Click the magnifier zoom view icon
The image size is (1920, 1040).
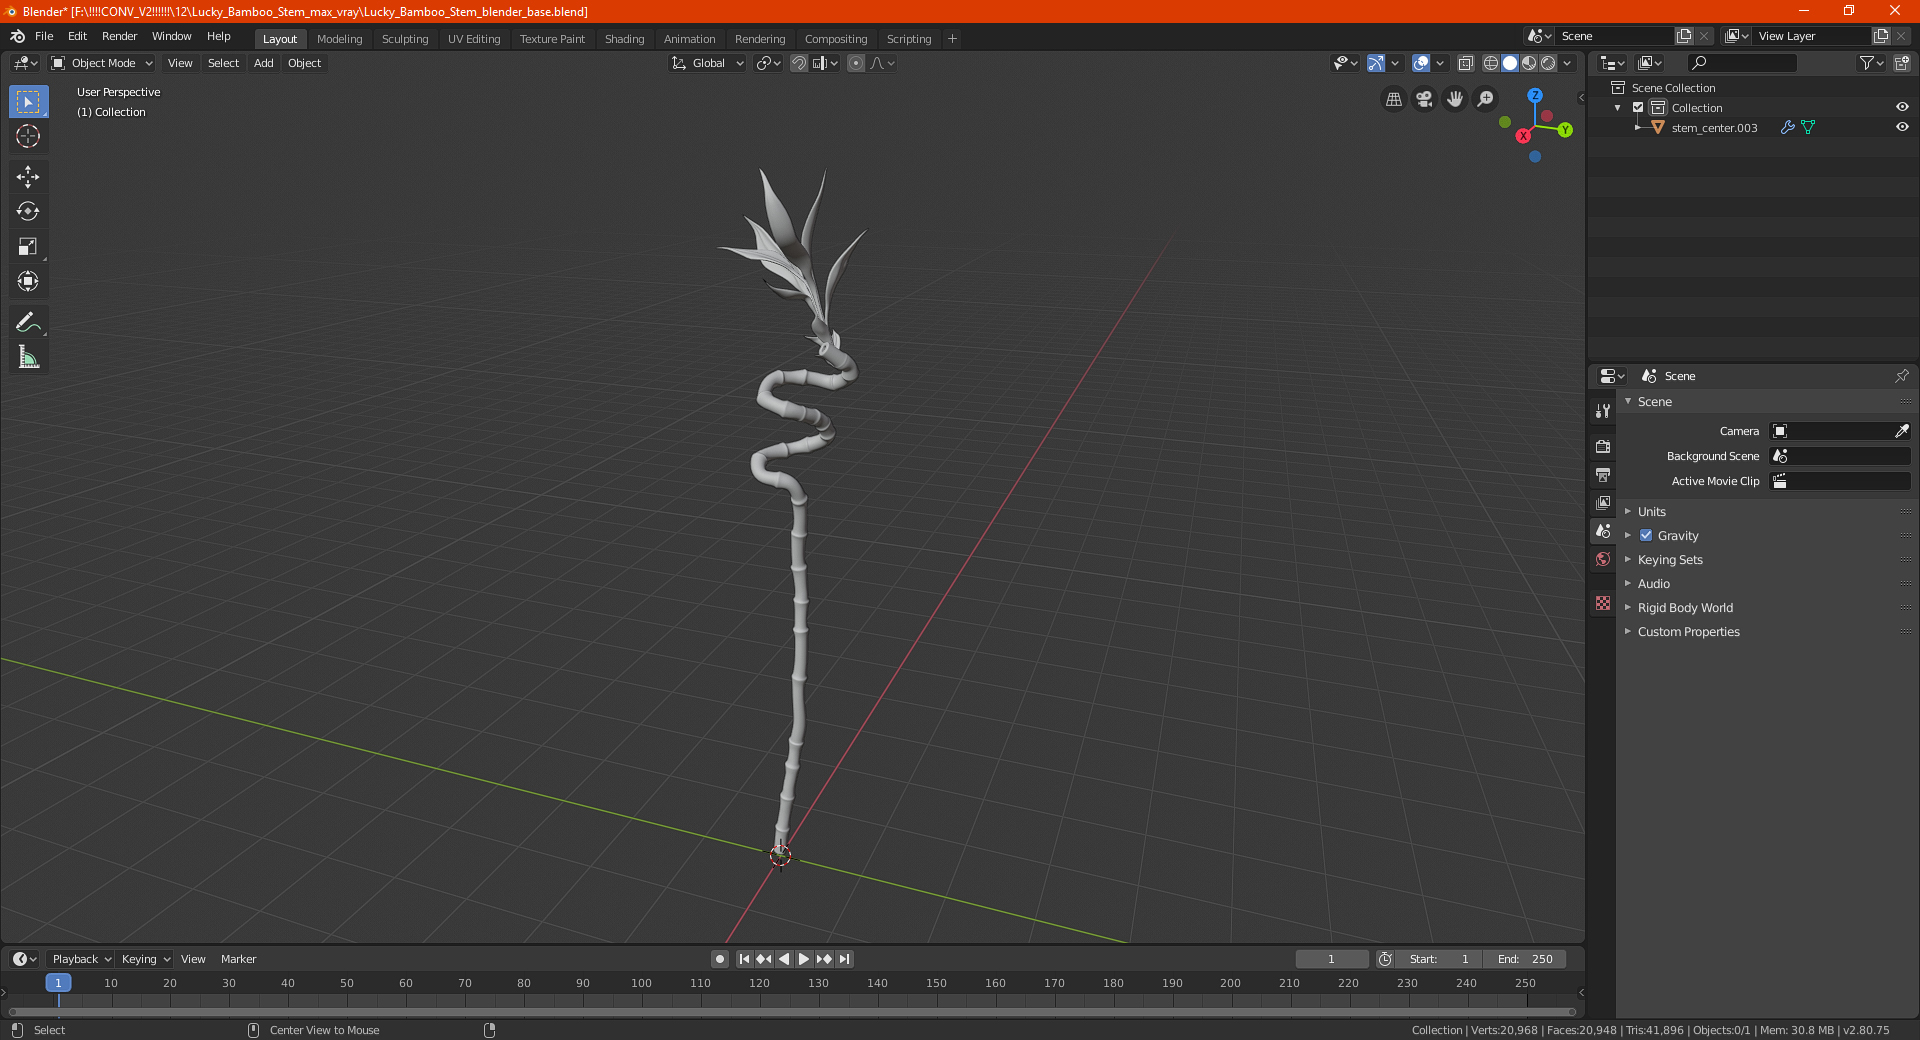pos(1486,99)
